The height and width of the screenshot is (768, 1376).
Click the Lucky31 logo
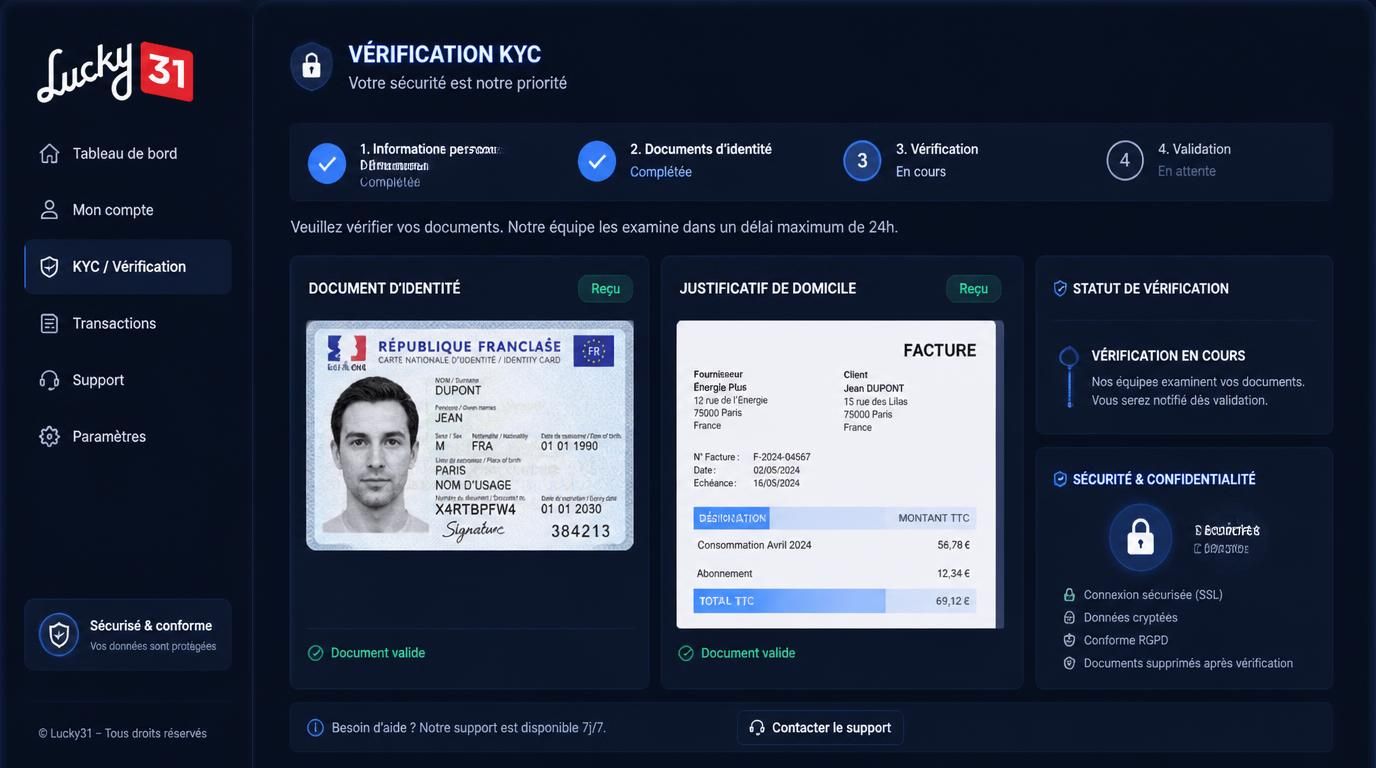click(115, 72)
